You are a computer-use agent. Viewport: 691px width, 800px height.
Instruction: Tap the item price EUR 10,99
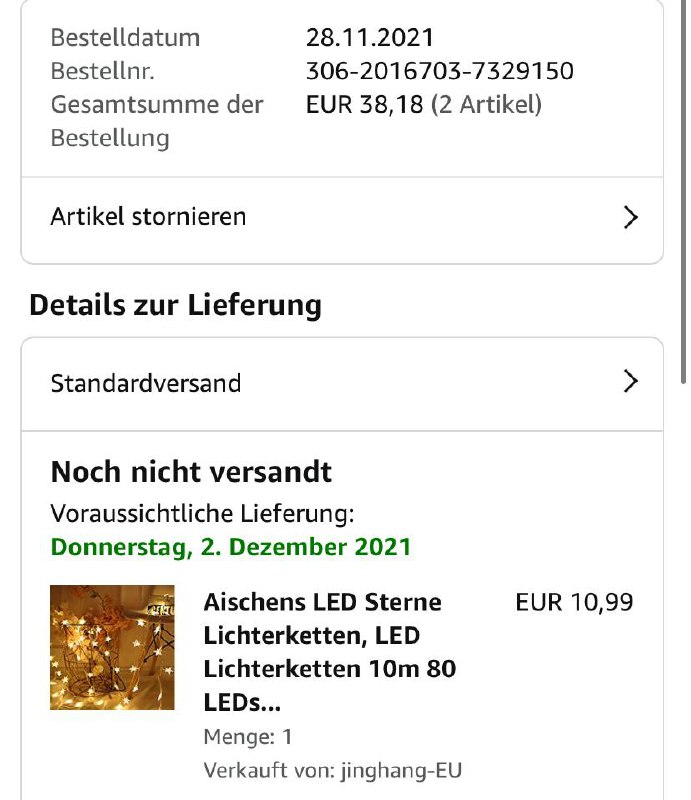(574, 603)
